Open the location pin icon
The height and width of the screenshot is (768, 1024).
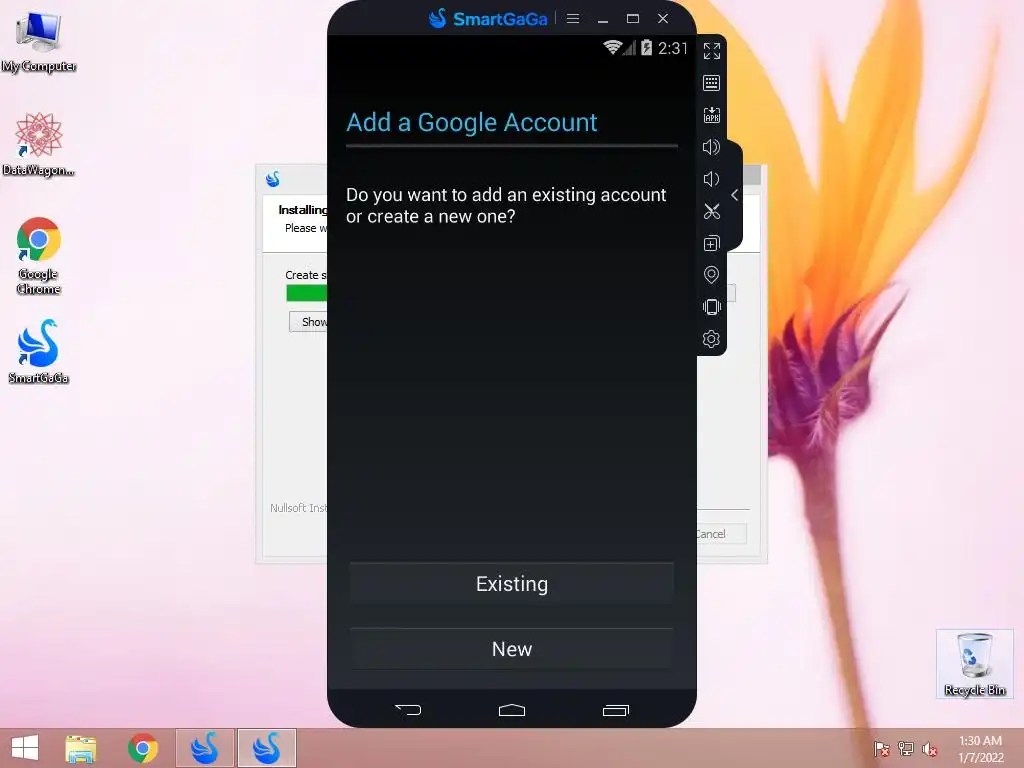coord(711,275)
